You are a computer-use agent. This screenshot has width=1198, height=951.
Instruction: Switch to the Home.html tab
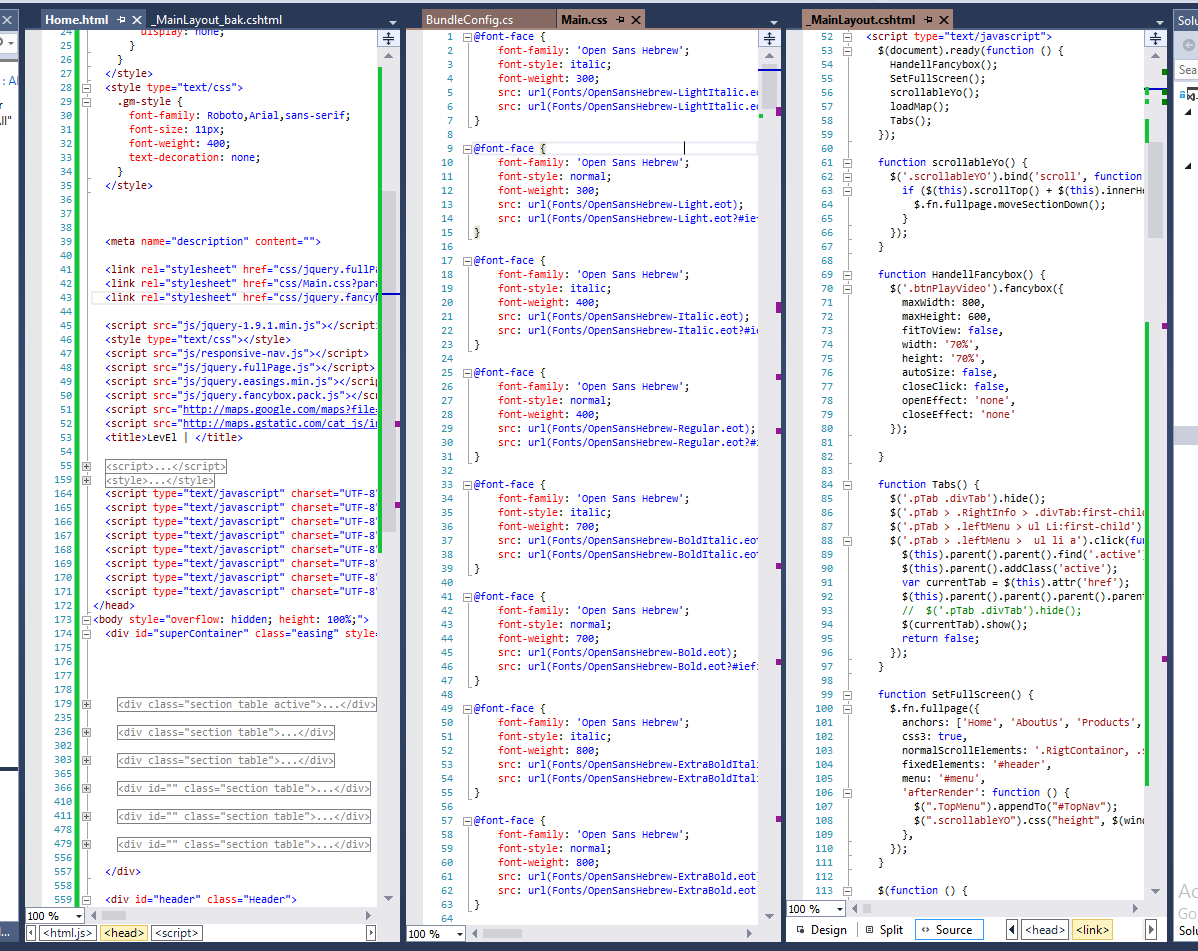pyautogui.click(x=76, y=20)
